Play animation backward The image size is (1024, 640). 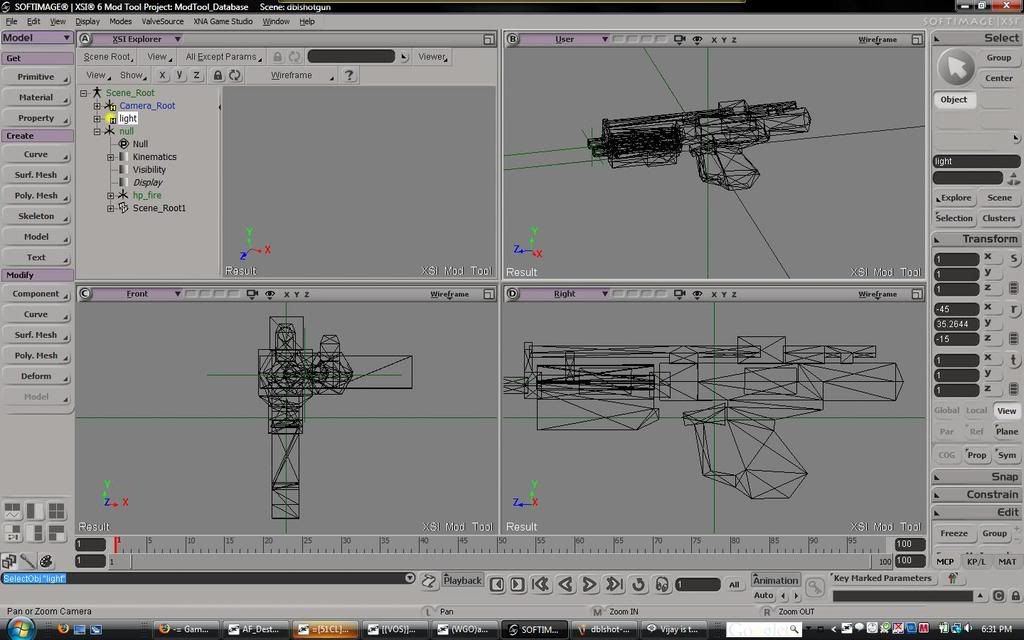click(x=566, y=584)
